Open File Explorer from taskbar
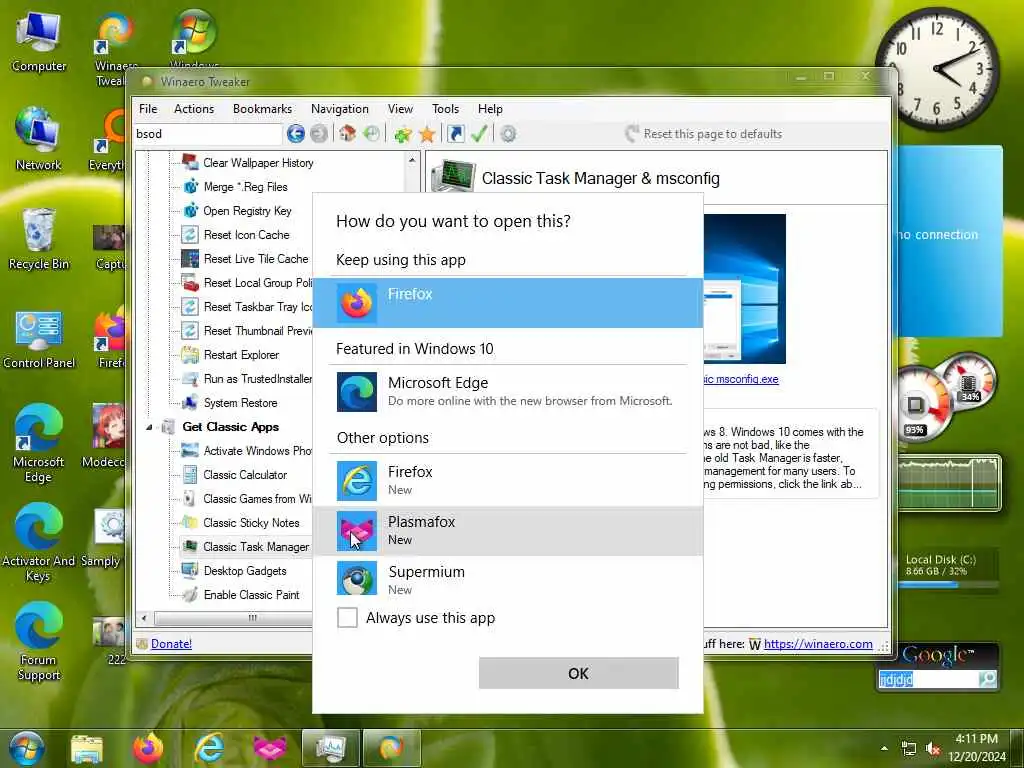 point(87,749)
